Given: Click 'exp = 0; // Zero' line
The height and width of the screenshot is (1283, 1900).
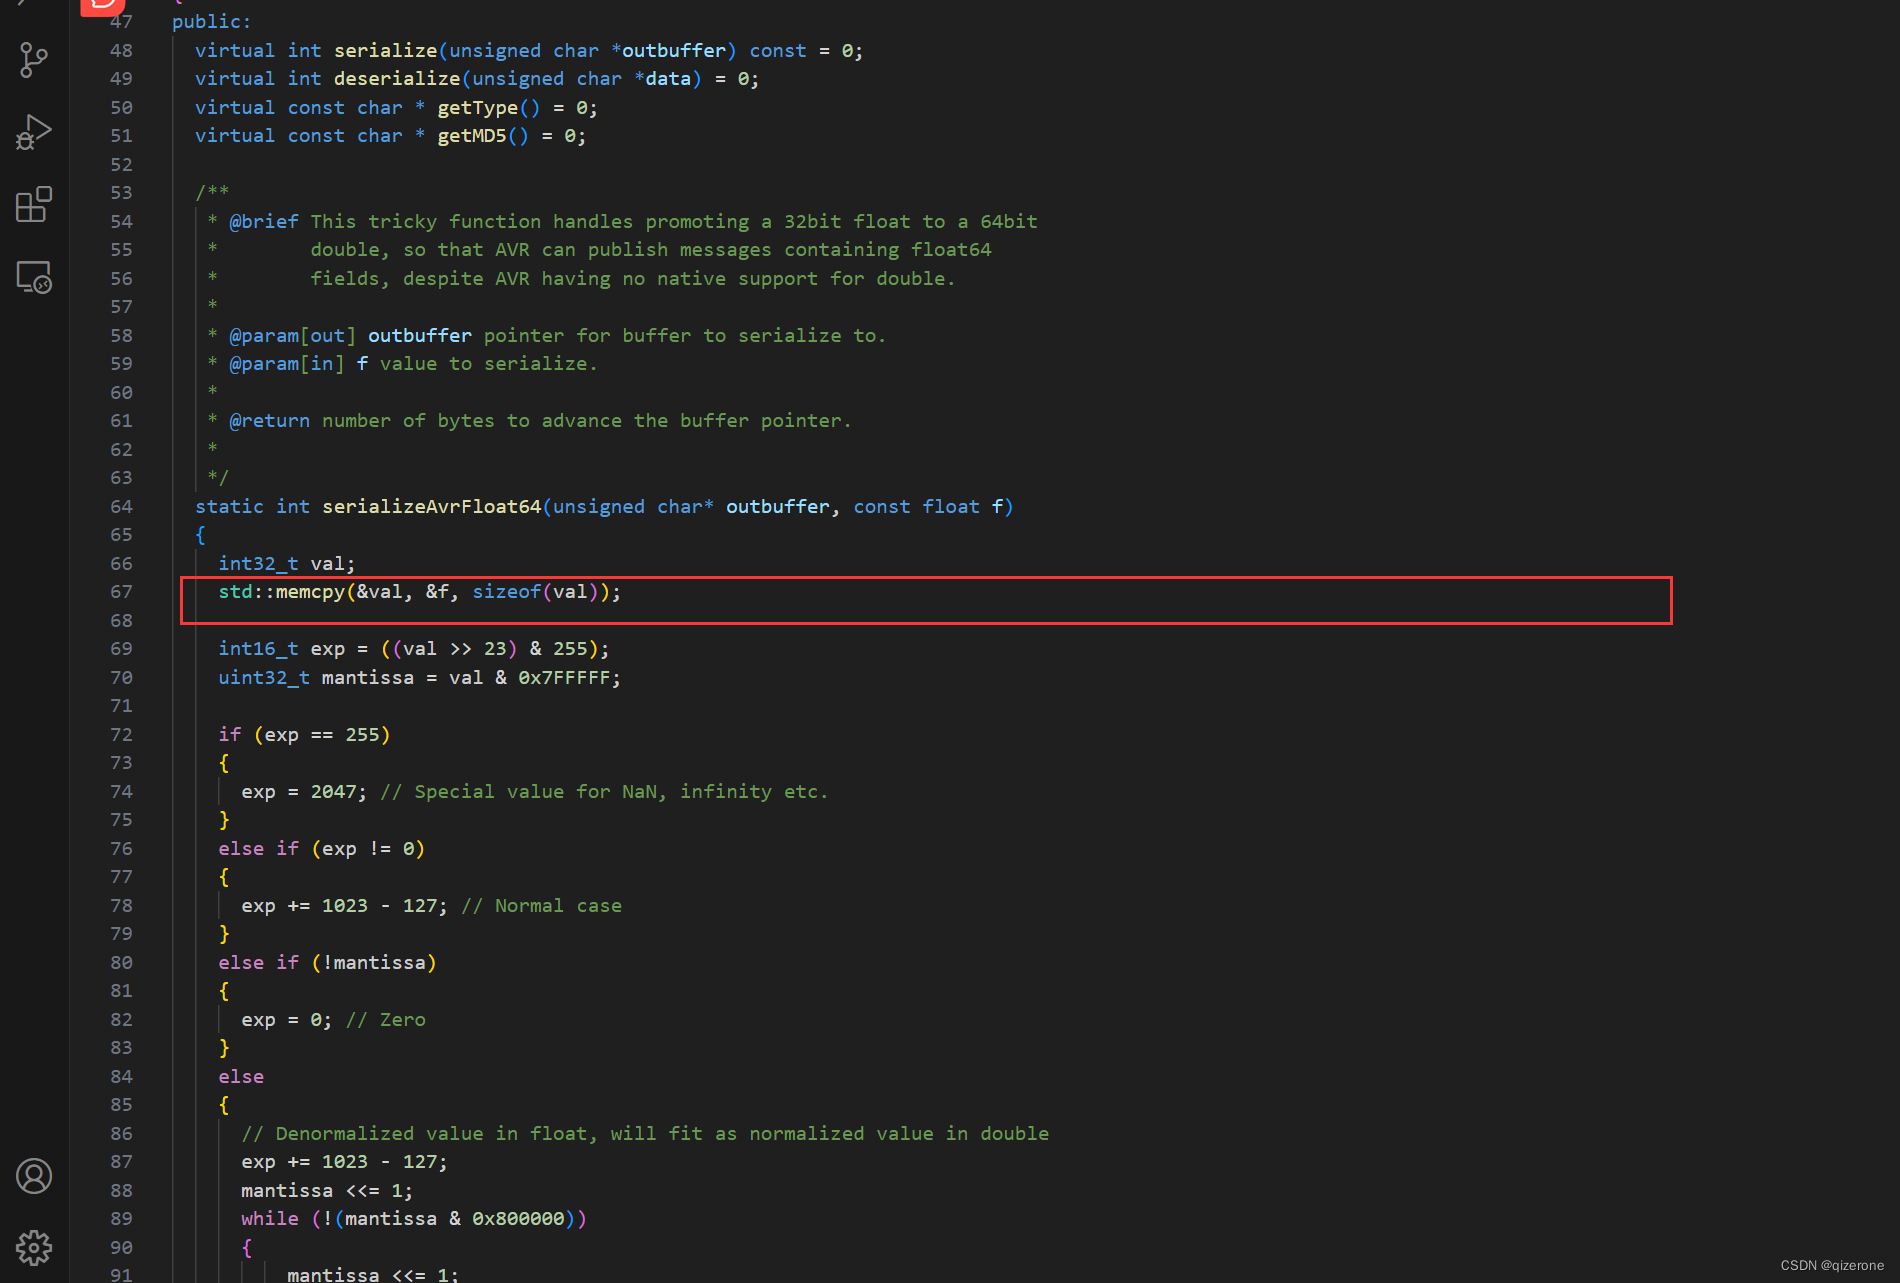Looking at the screenshot, I should click(333, 1020).
